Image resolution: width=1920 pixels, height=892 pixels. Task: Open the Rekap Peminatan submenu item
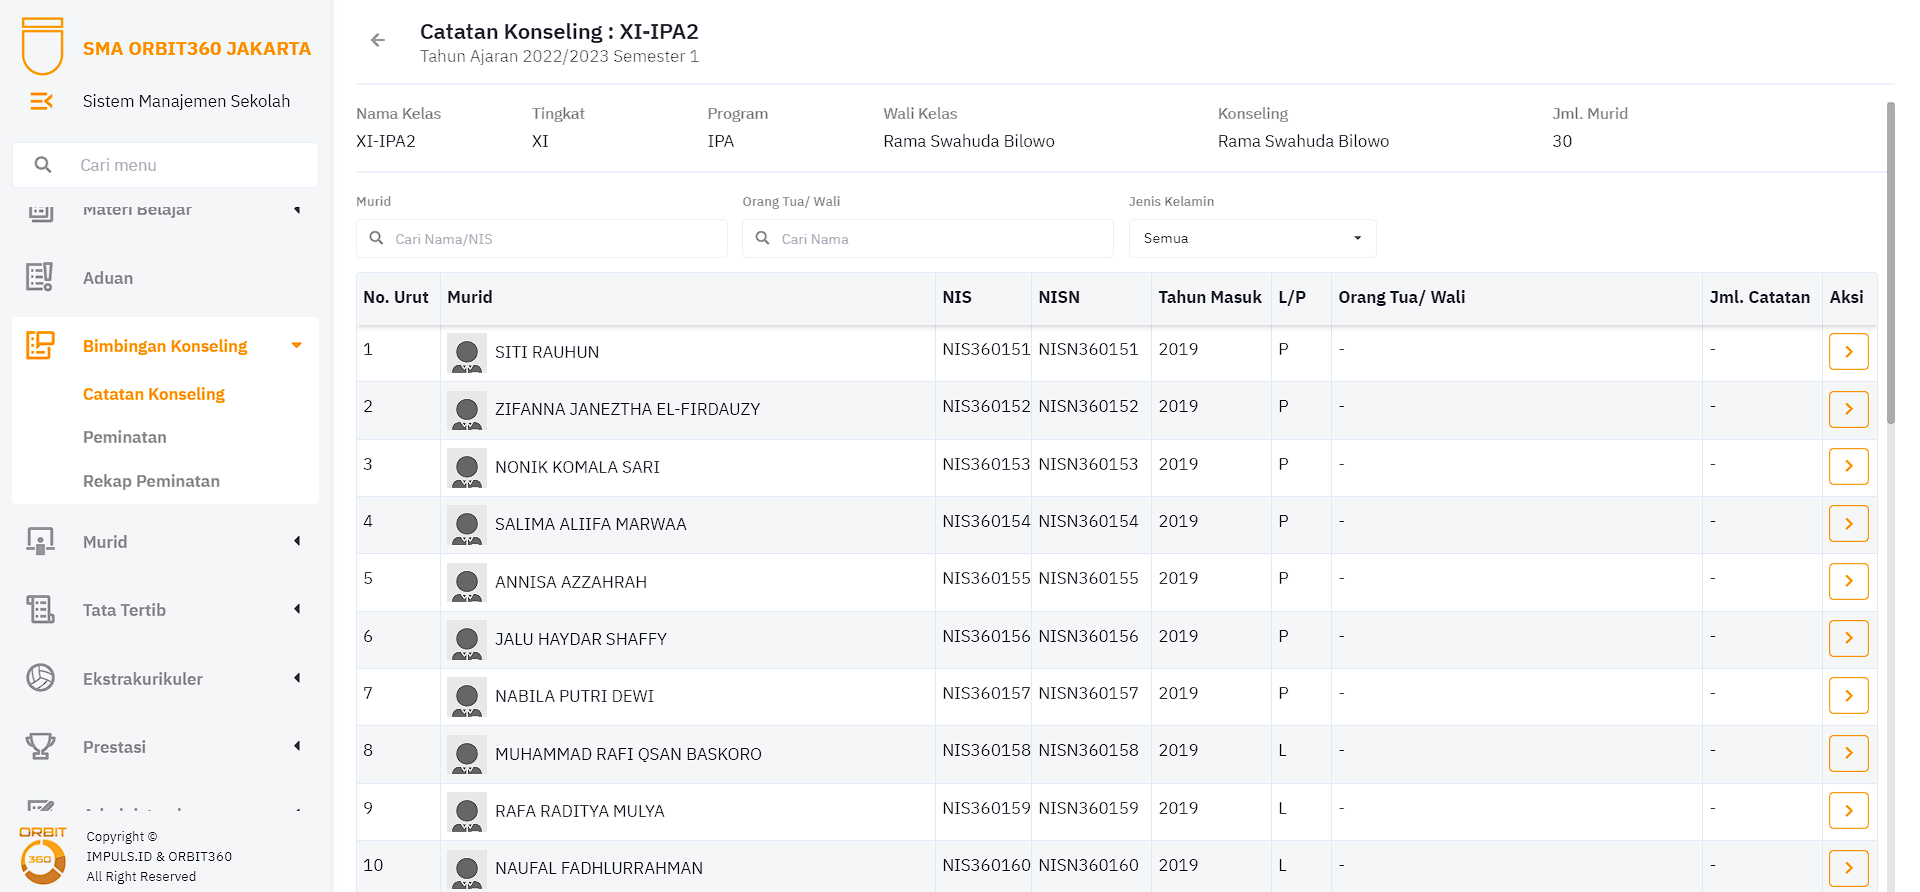click(151, 481)
